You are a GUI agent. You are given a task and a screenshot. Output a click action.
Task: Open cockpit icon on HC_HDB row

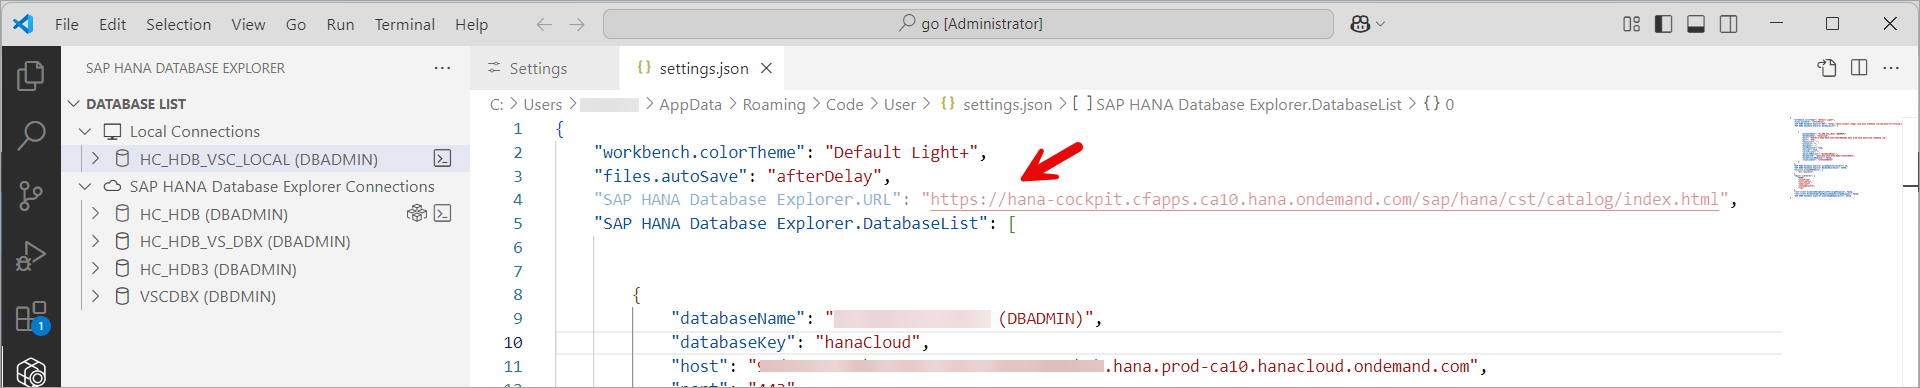(417, 213)
